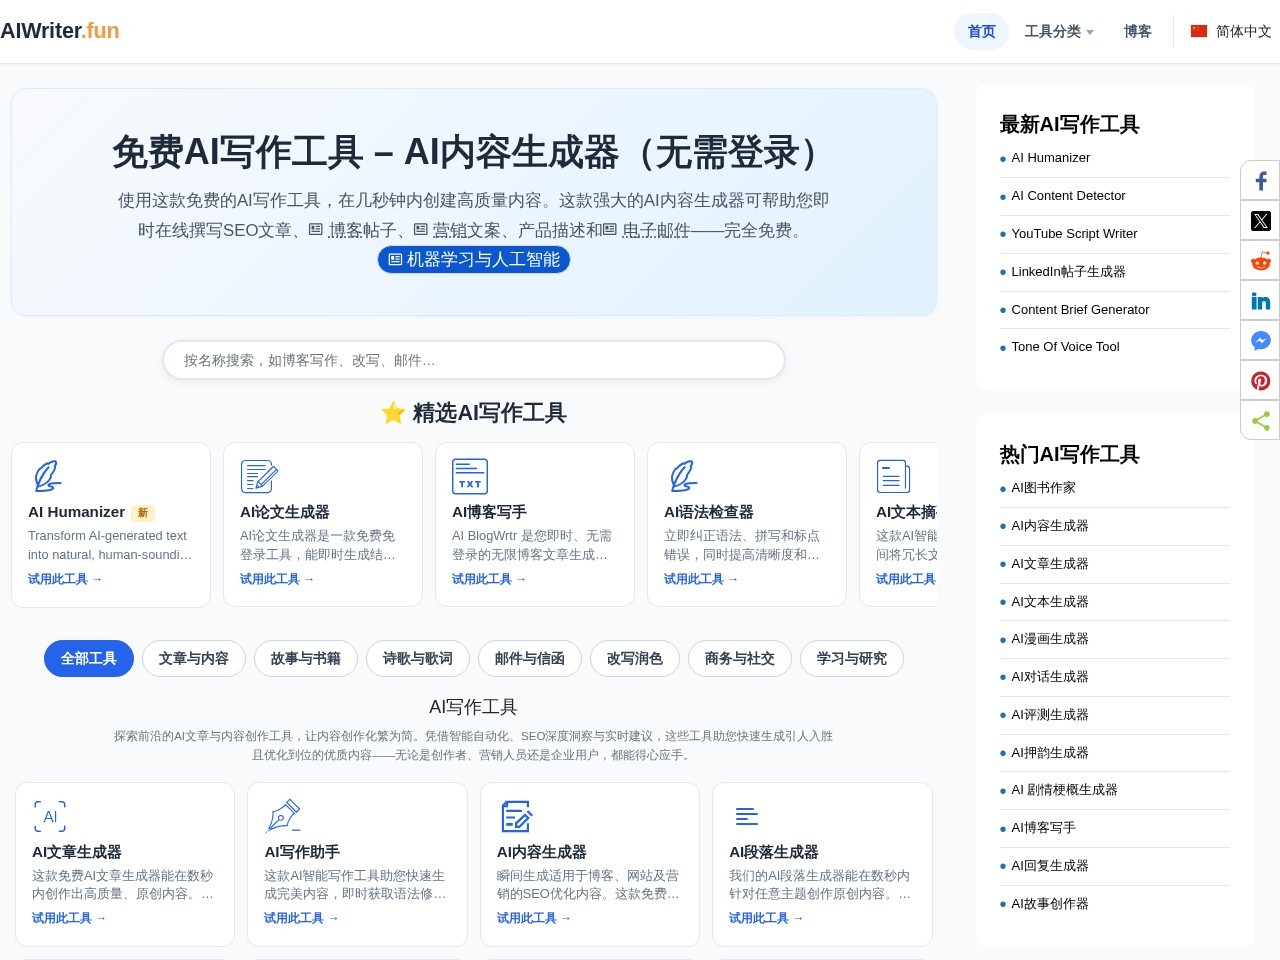The image size is (1280, 960).
Task: Open AI对话生成器 in popular tools
Action: pyautogui.click(x=1049, y=677)
